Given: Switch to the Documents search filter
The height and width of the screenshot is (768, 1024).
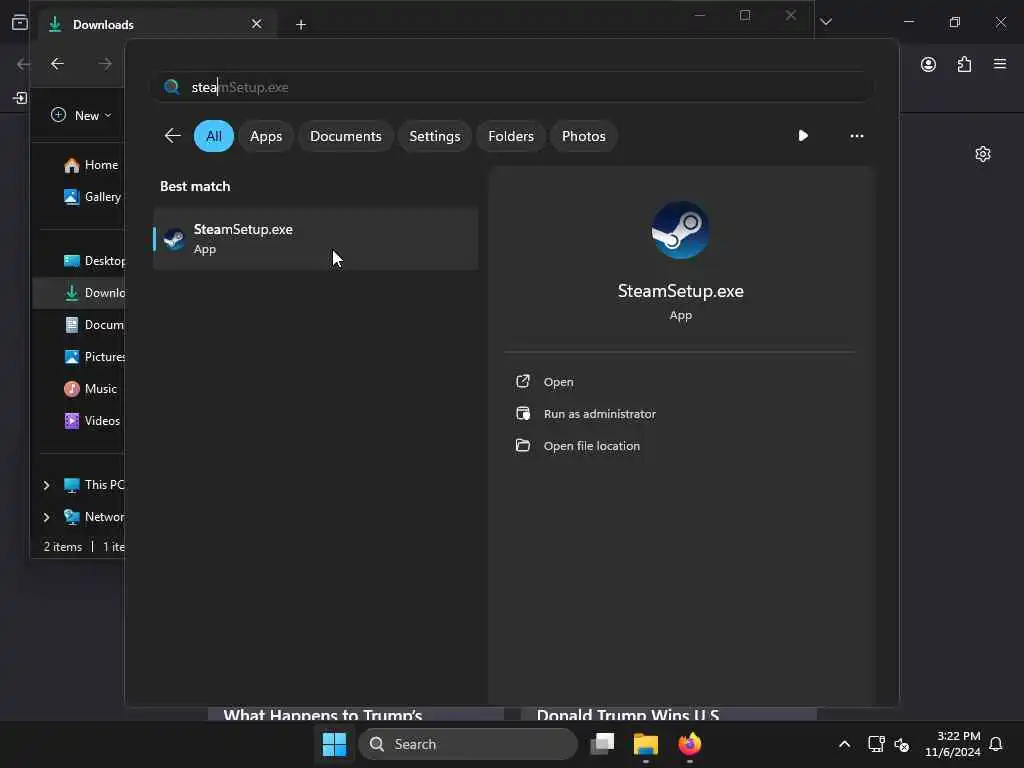Looking at the screenshot, I should coord(345,136).
